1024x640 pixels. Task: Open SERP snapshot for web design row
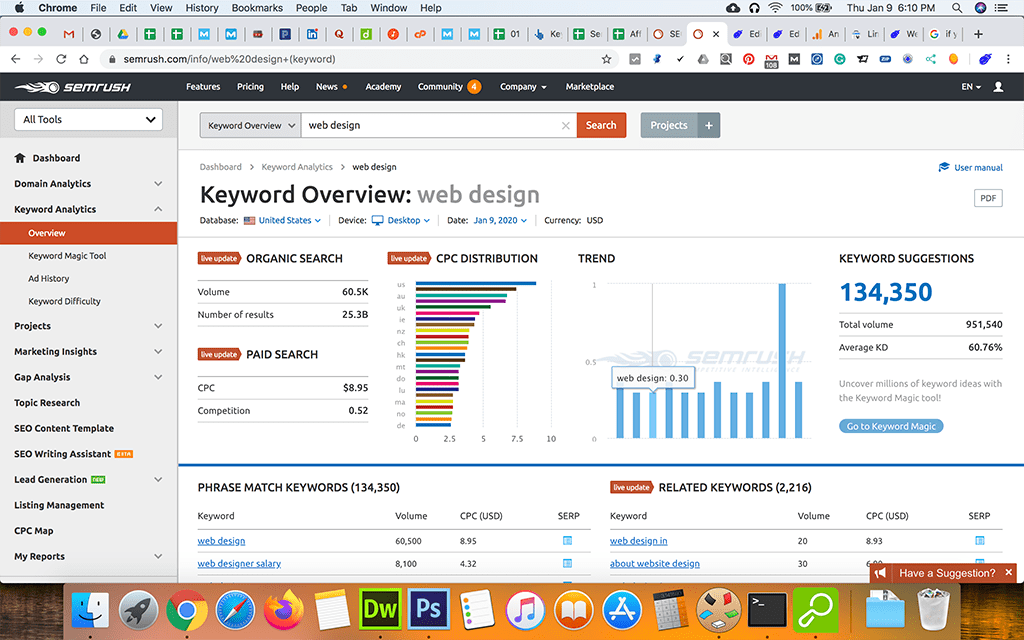click(567, 541)
